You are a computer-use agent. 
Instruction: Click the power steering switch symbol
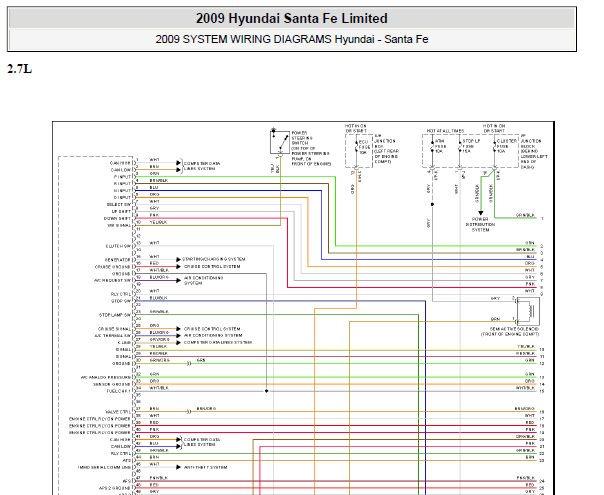click(x=280, y=142)
